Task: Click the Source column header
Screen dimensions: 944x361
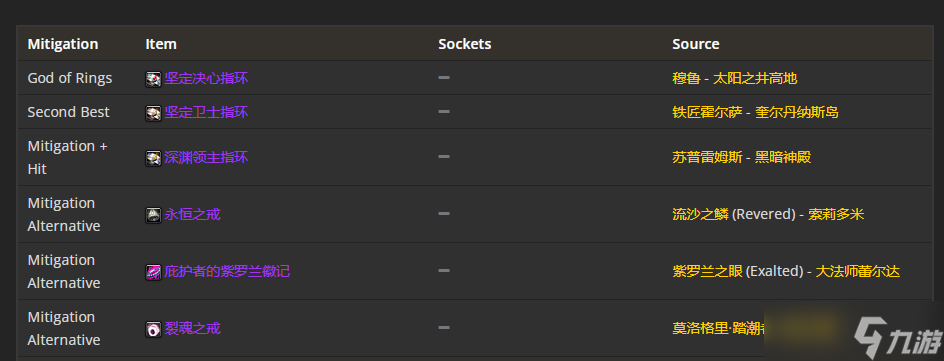Action: point(696,44)
